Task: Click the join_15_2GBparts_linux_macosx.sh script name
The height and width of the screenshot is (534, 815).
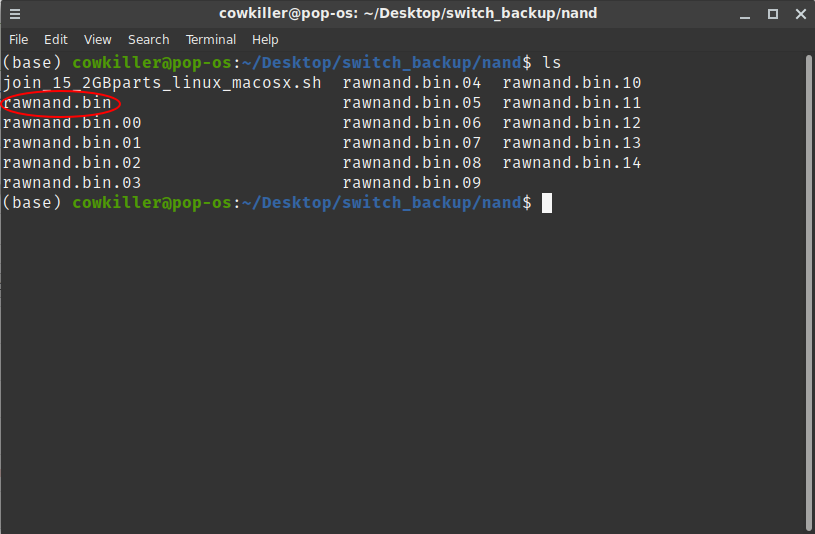Action: (x=162, y=83)
